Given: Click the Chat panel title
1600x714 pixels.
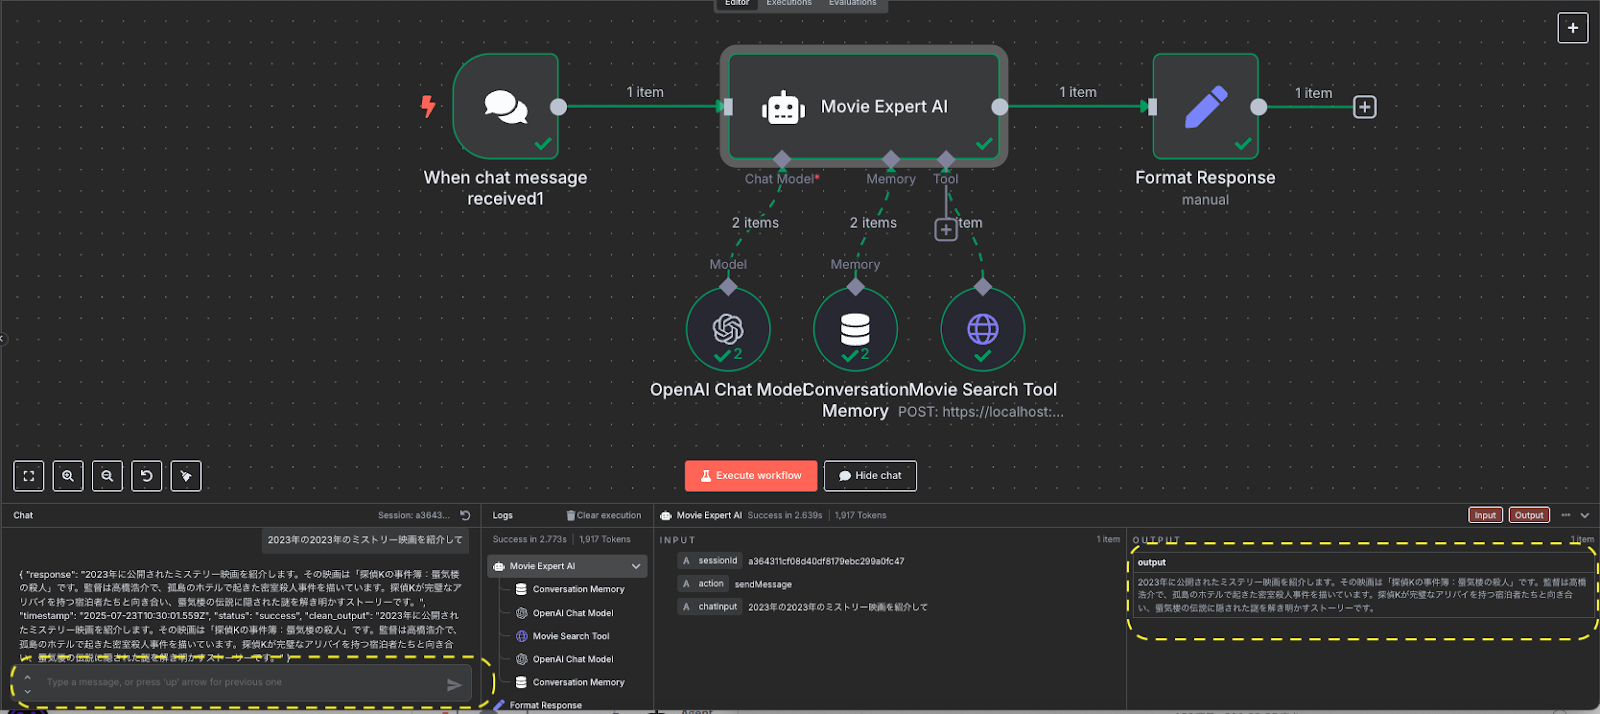Looking at the screenshot, I should (x=23, y=516).
